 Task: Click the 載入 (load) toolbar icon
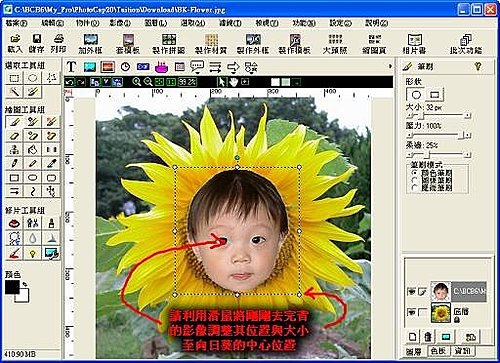(15, 44)
